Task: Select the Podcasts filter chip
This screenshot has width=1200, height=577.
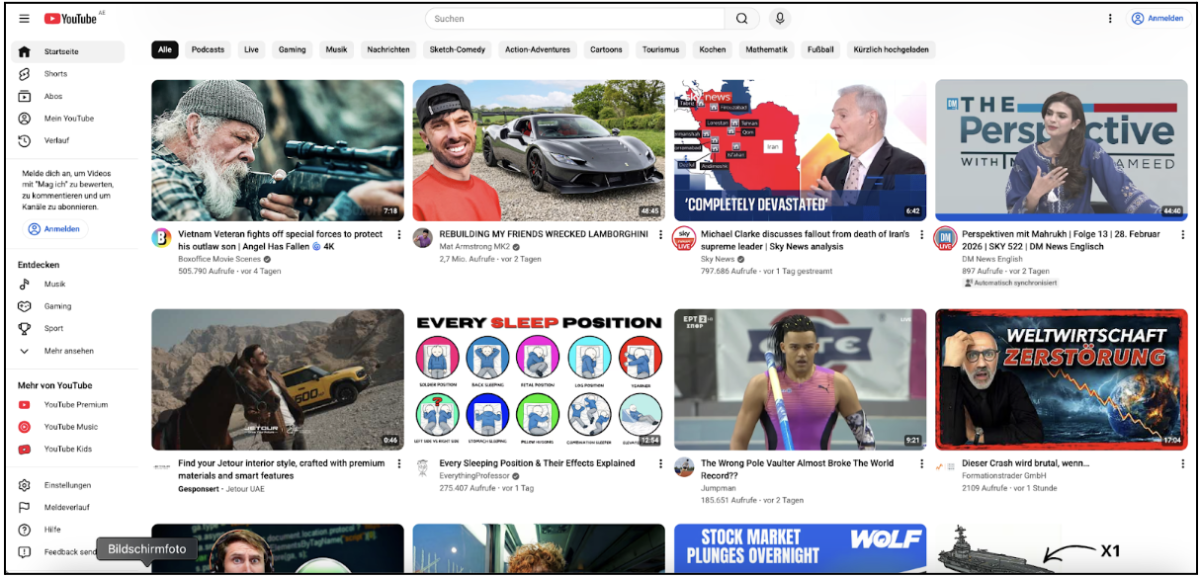Action: (208, 49)
